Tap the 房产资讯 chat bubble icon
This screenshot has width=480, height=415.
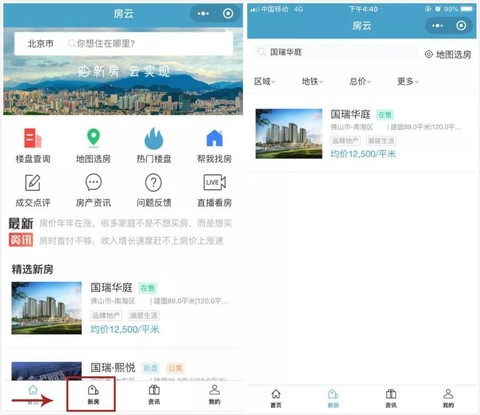93,182
